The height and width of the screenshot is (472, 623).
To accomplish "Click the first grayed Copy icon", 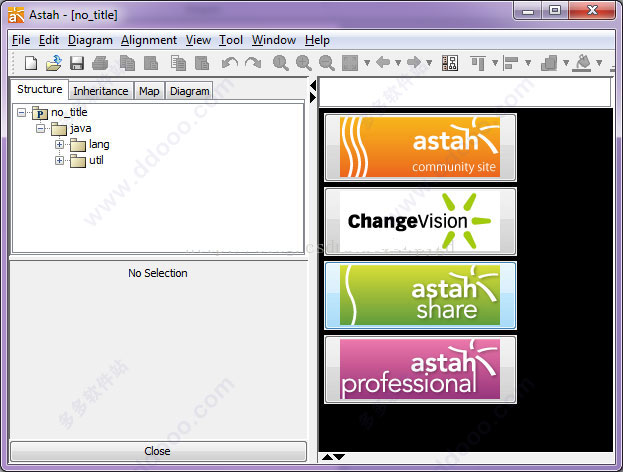I will pos(127,63).
